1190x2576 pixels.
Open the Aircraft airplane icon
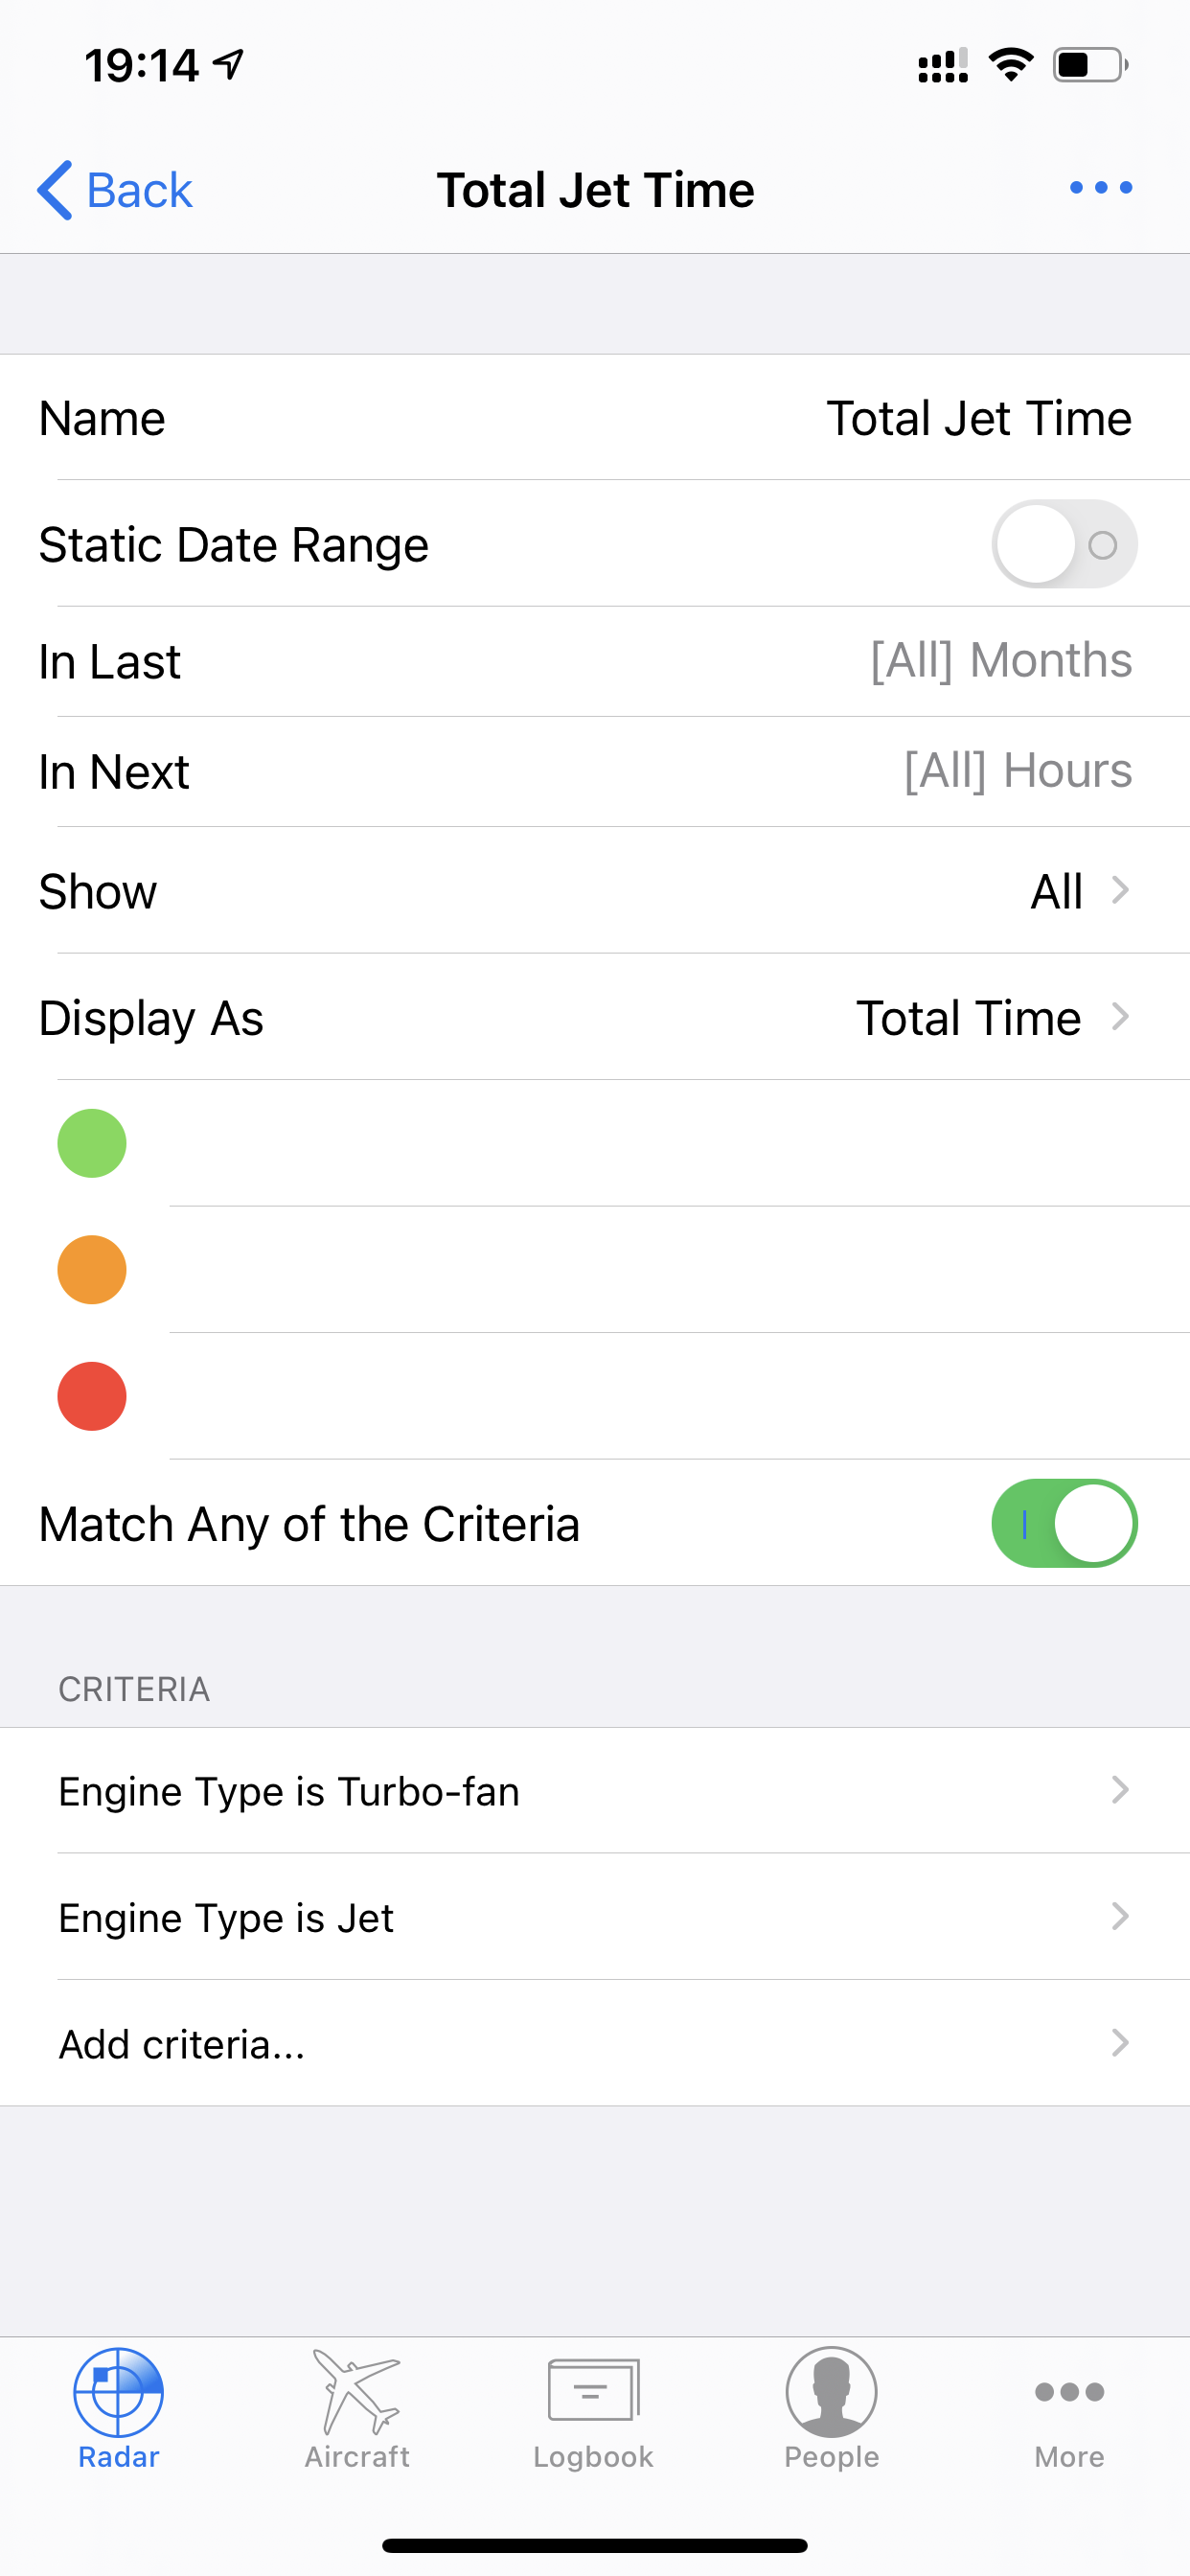(x=356, y=2391)
